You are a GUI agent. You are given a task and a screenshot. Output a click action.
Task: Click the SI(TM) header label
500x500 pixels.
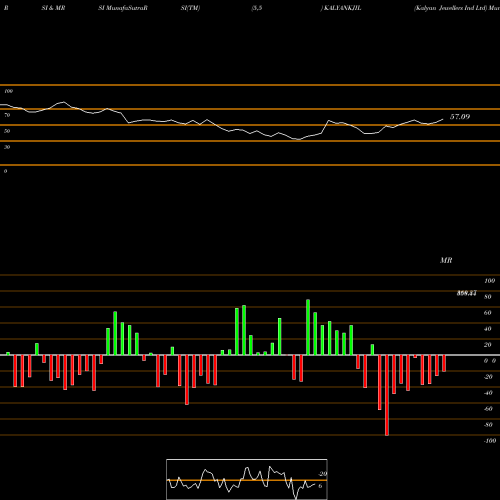(190, 8)
